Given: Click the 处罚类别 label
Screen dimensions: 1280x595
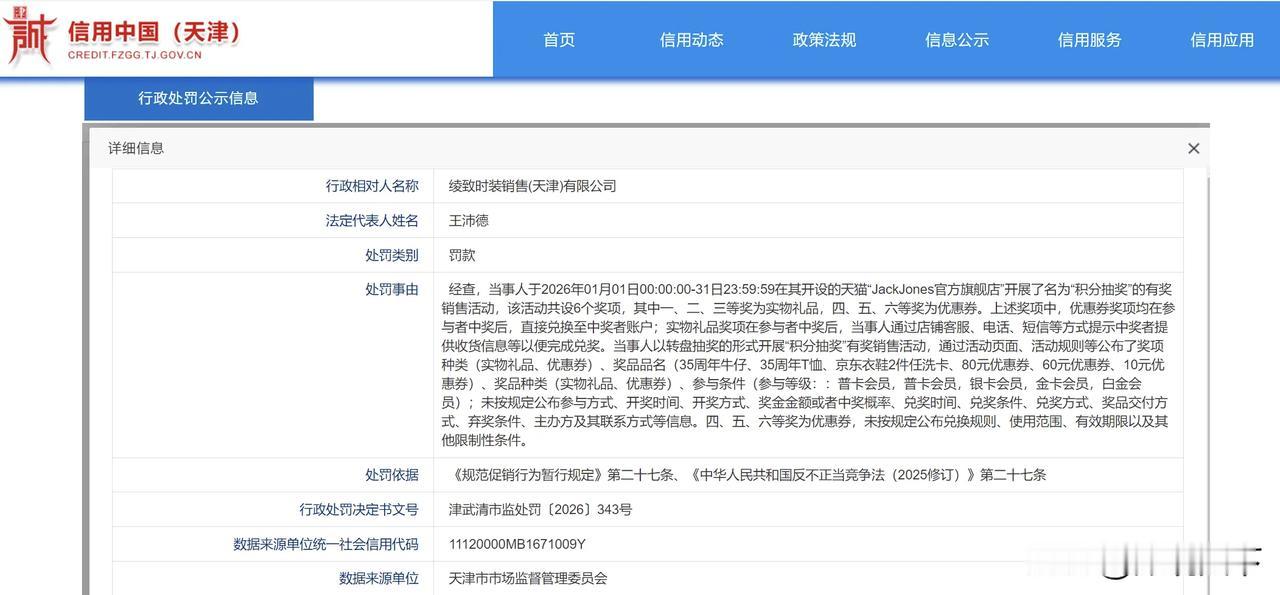Looking at the screenshot, I should [x=392, y=256].
